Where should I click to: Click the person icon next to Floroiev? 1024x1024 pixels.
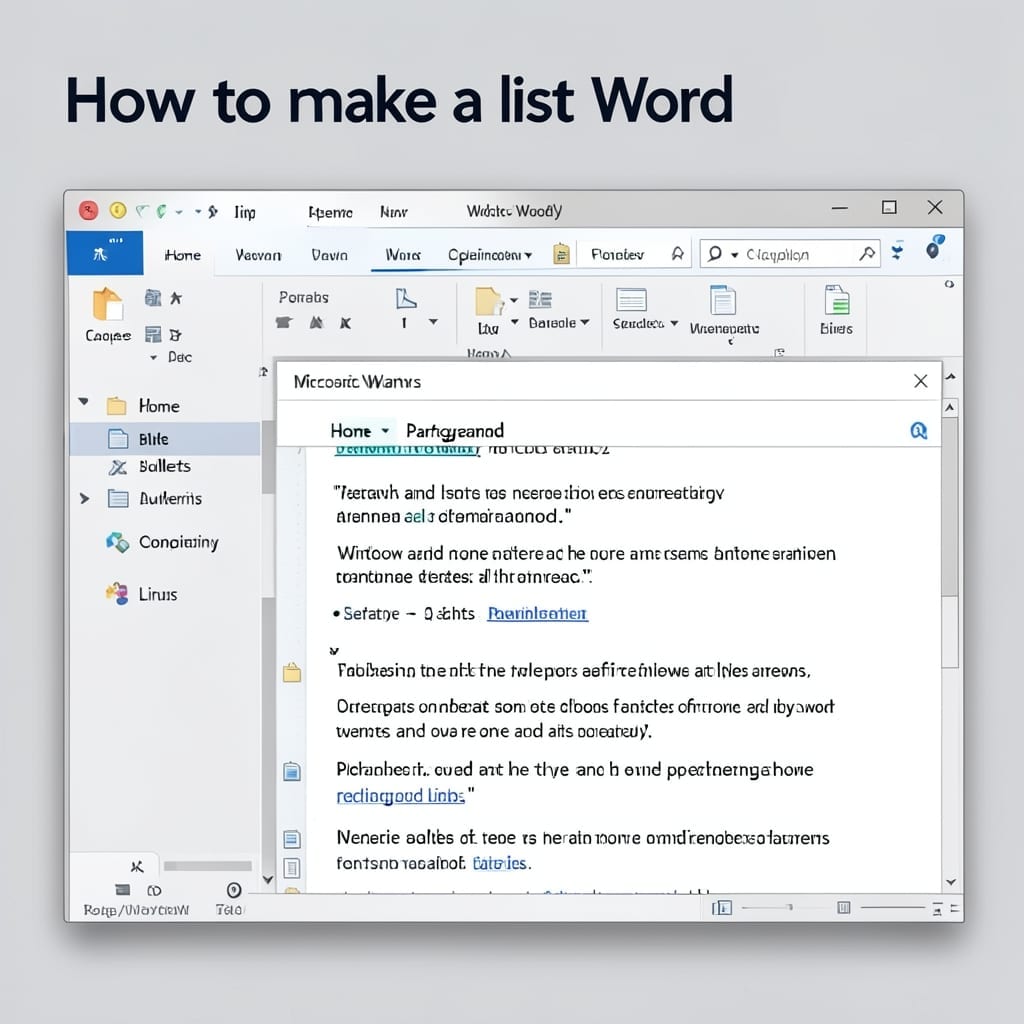click(677, 254)
